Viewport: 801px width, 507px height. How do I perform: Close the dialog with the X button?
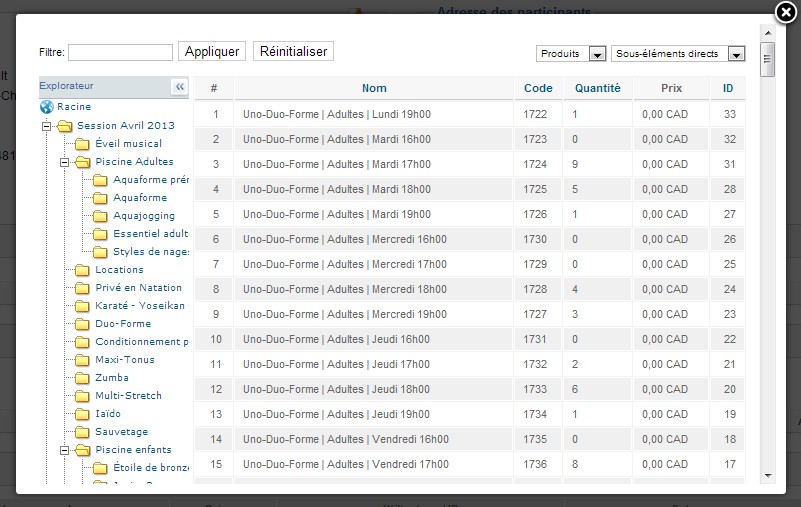[x=787, y=11]
